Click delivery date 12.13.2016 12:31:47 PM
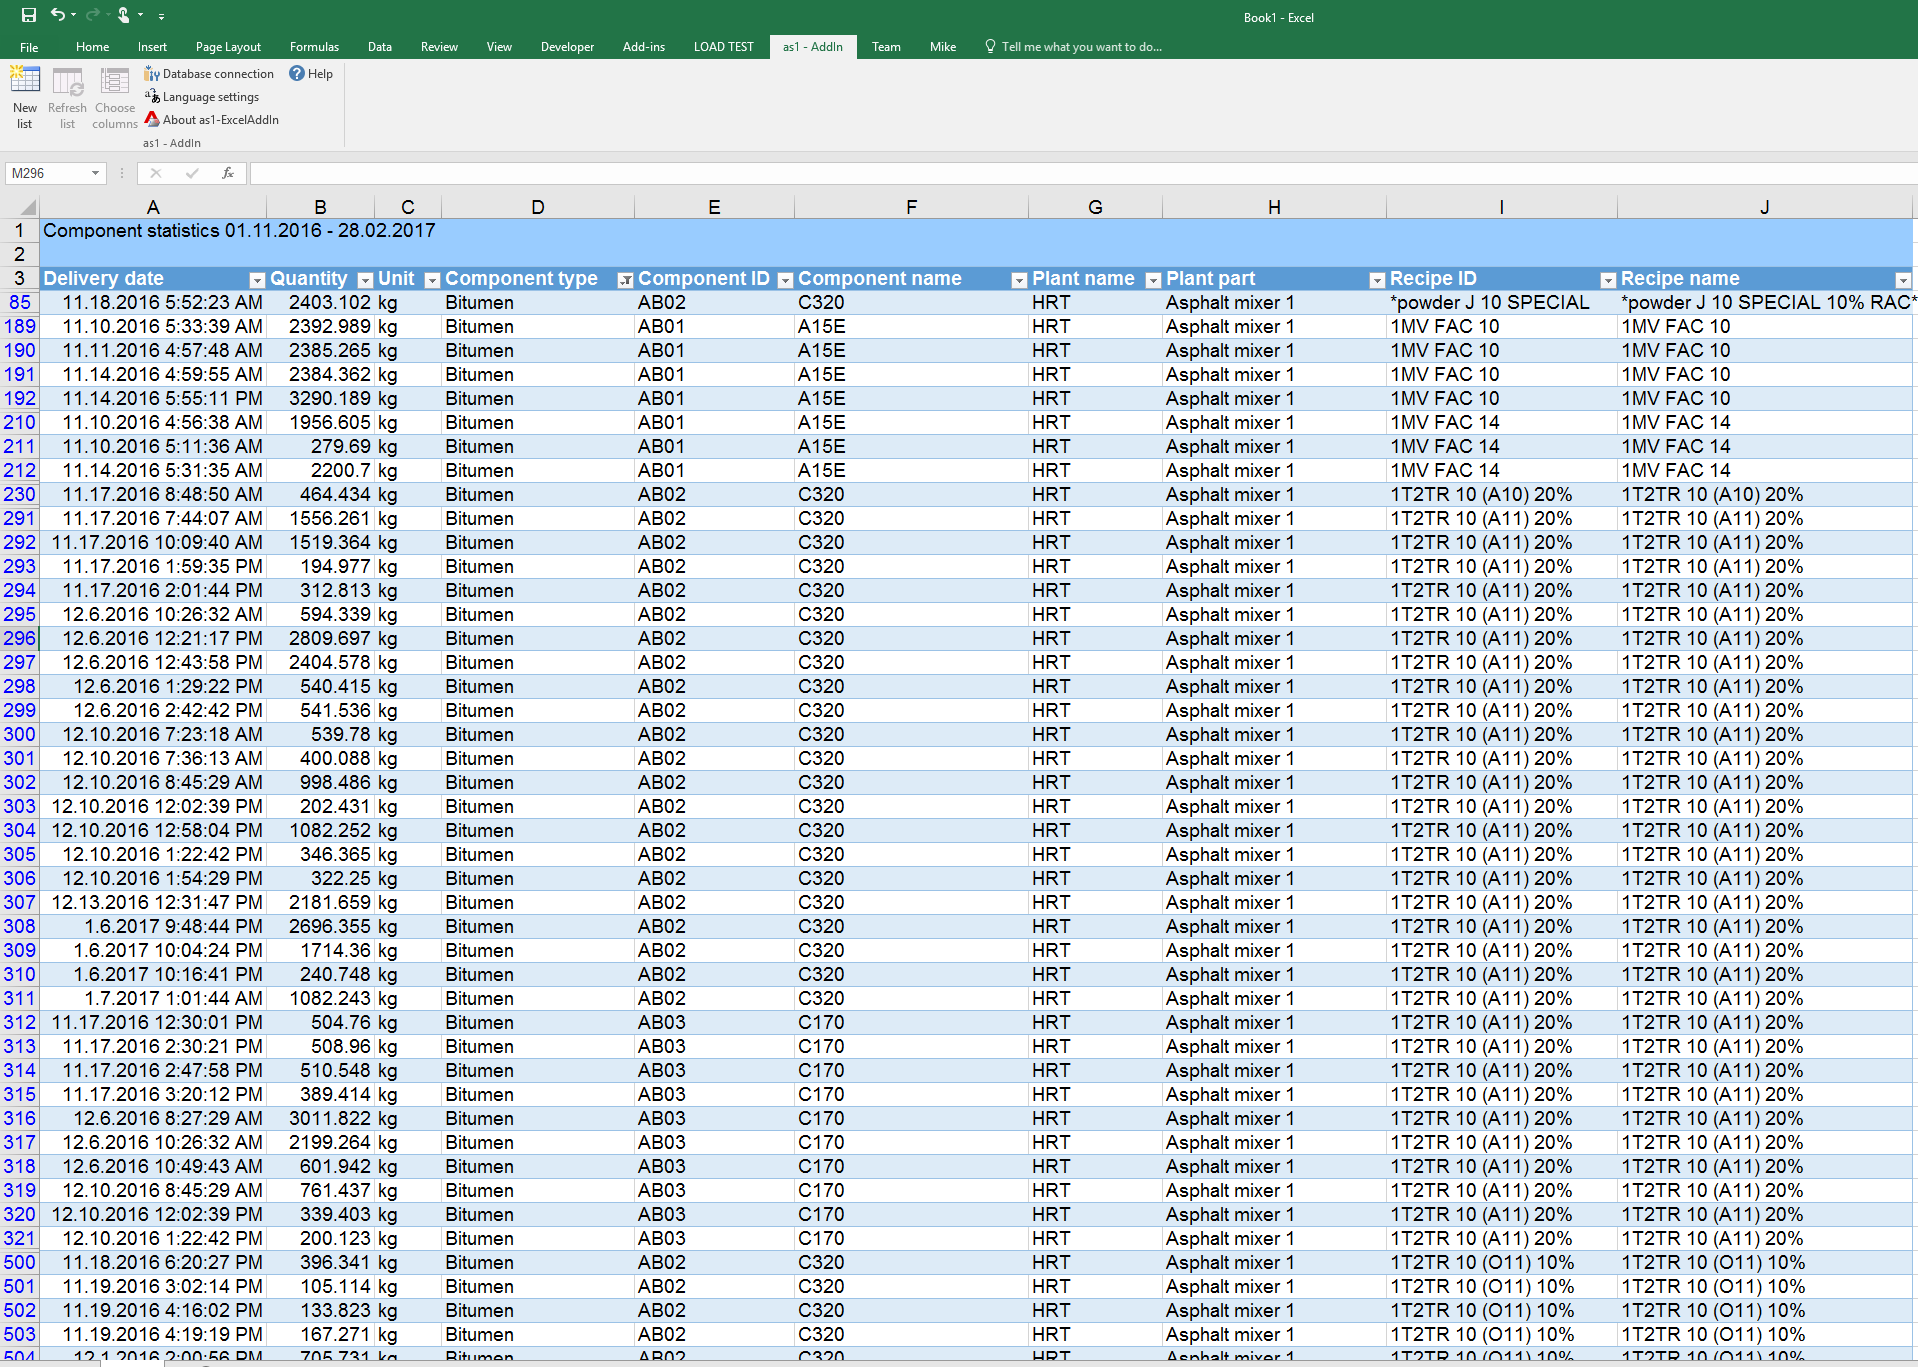 (x=153, y=902)
